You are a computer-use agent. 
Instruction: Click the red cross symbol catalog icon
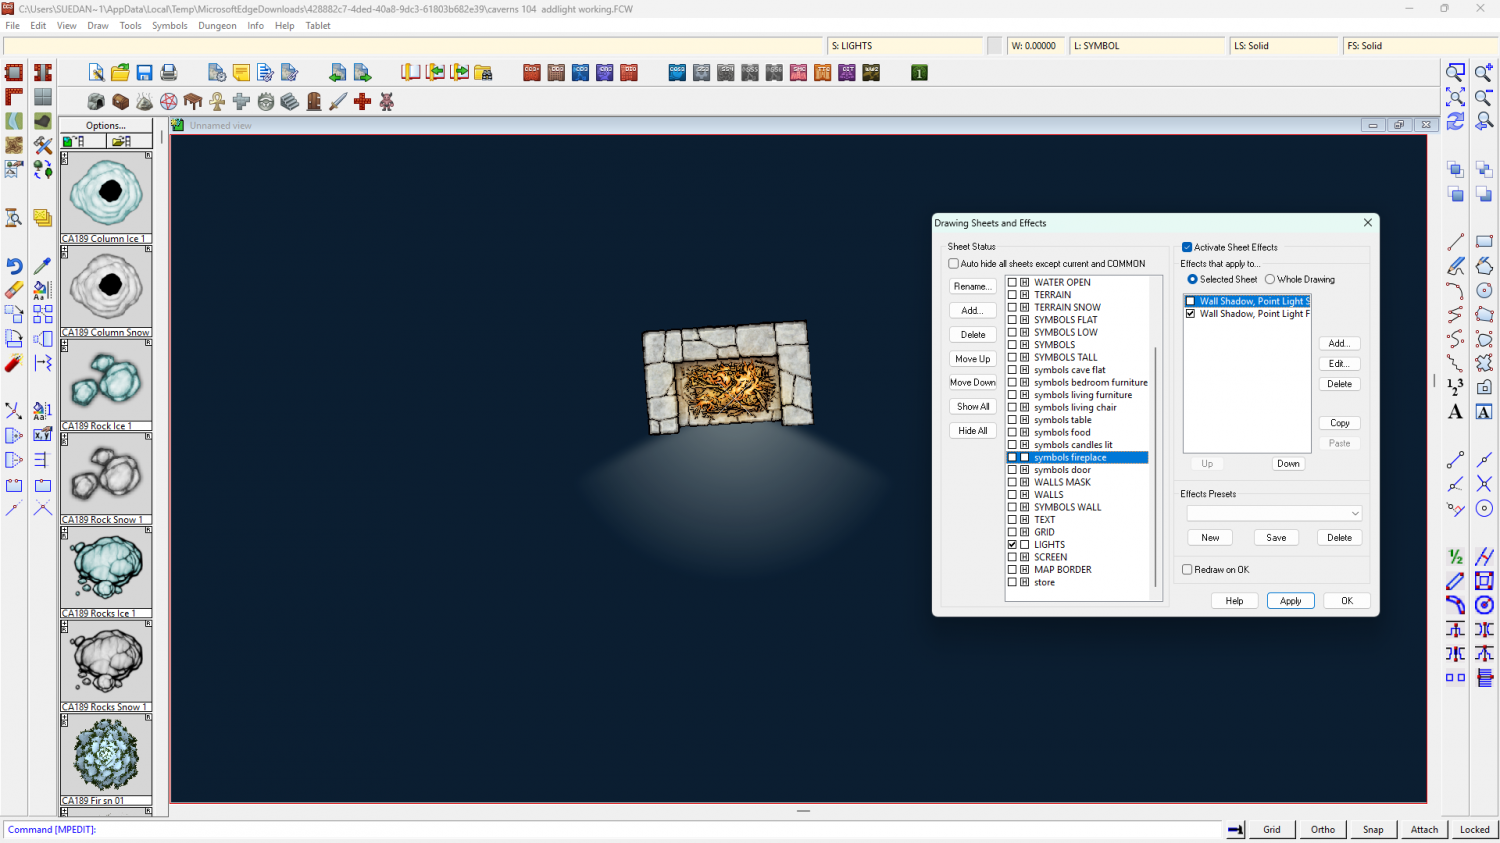click(x=362, y=101)
